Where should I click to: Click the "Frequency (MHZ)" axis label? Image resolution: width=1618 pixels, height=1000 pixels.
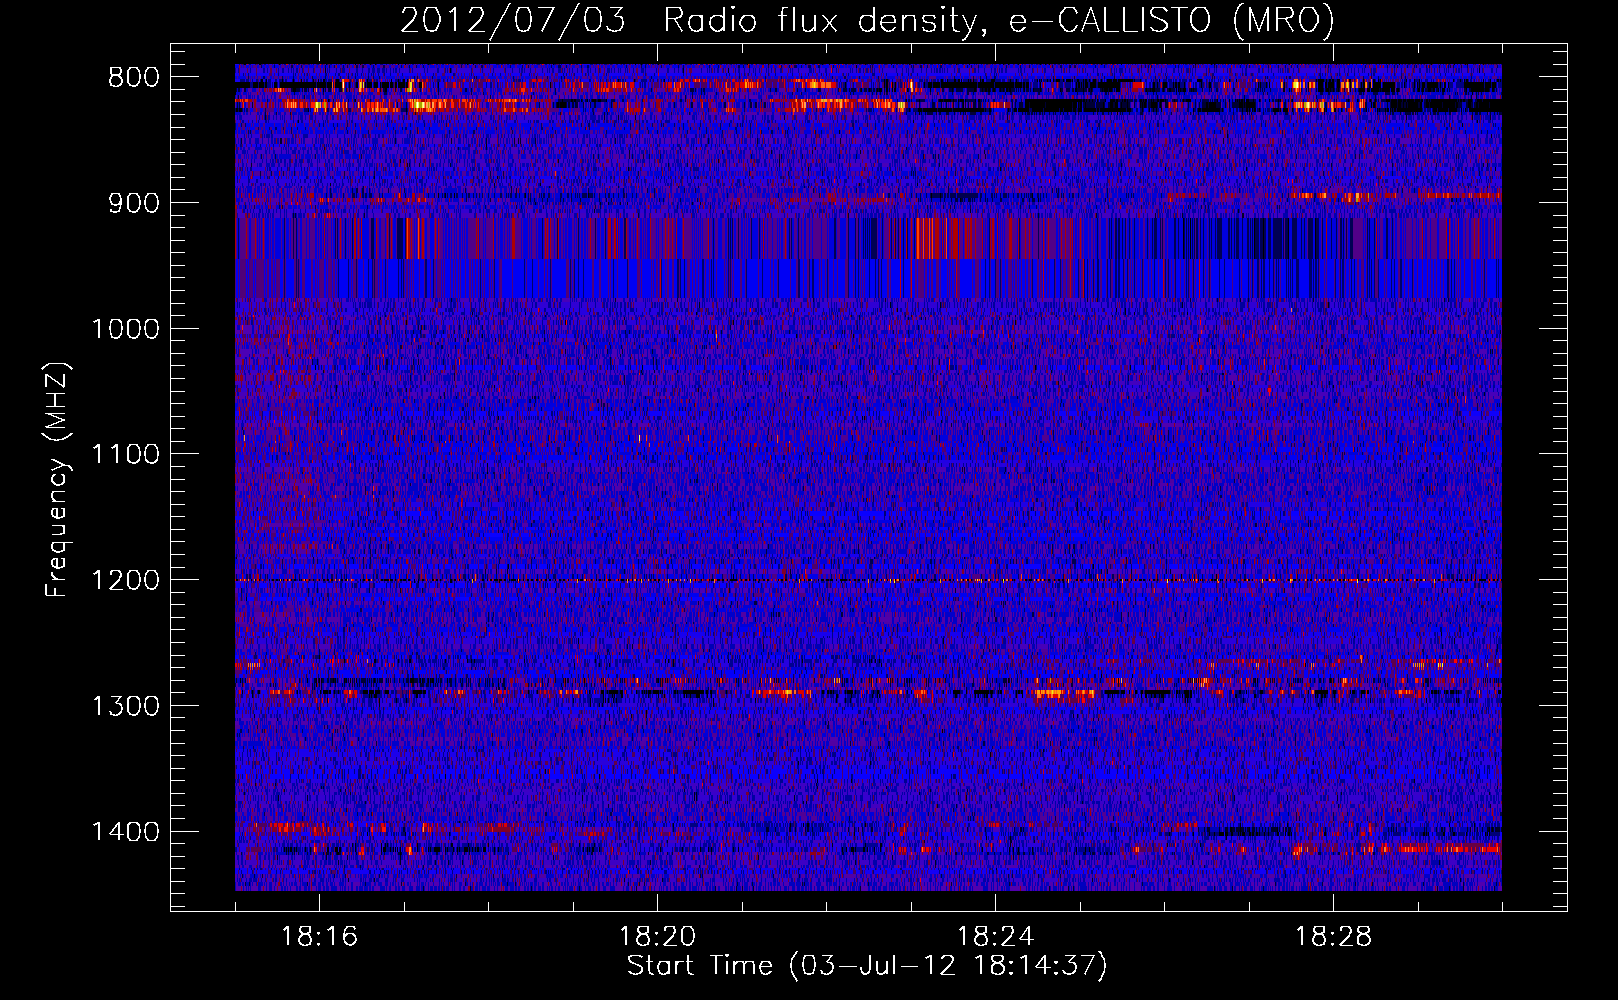[57, 480]
